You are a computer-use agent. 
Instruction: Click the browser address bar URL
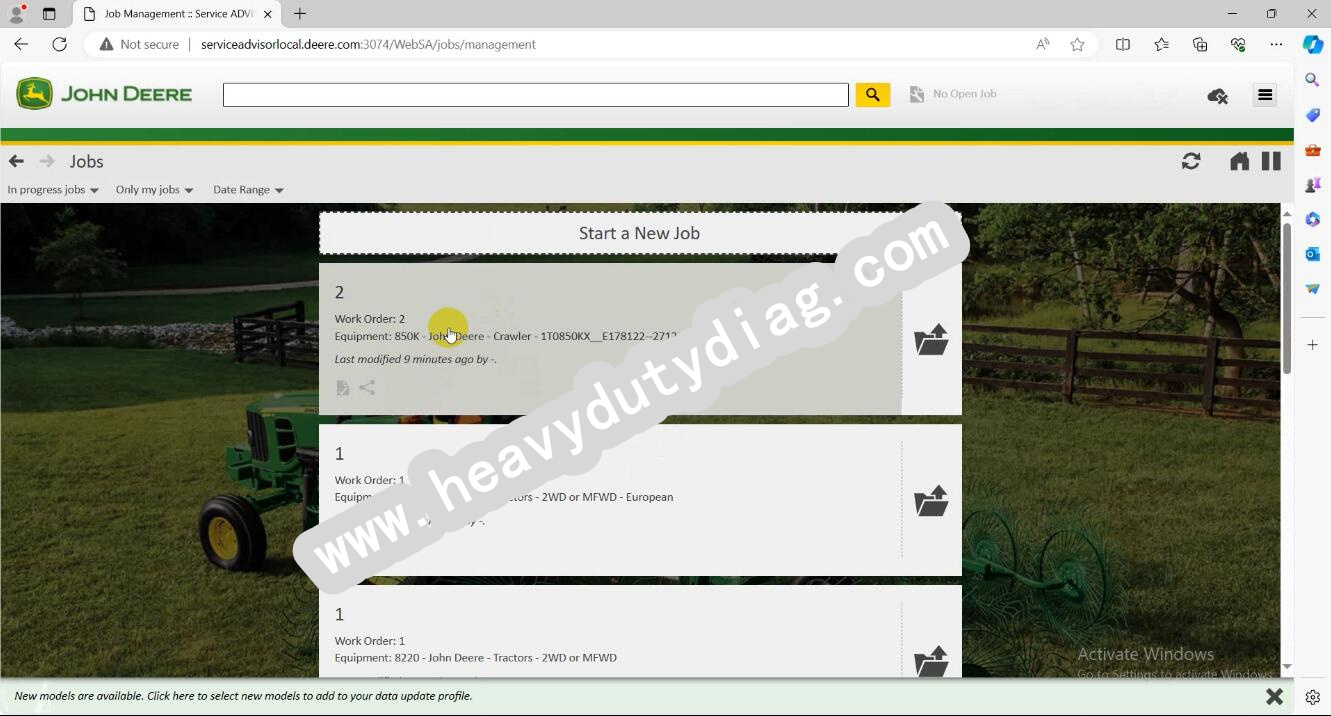[368, 44]
